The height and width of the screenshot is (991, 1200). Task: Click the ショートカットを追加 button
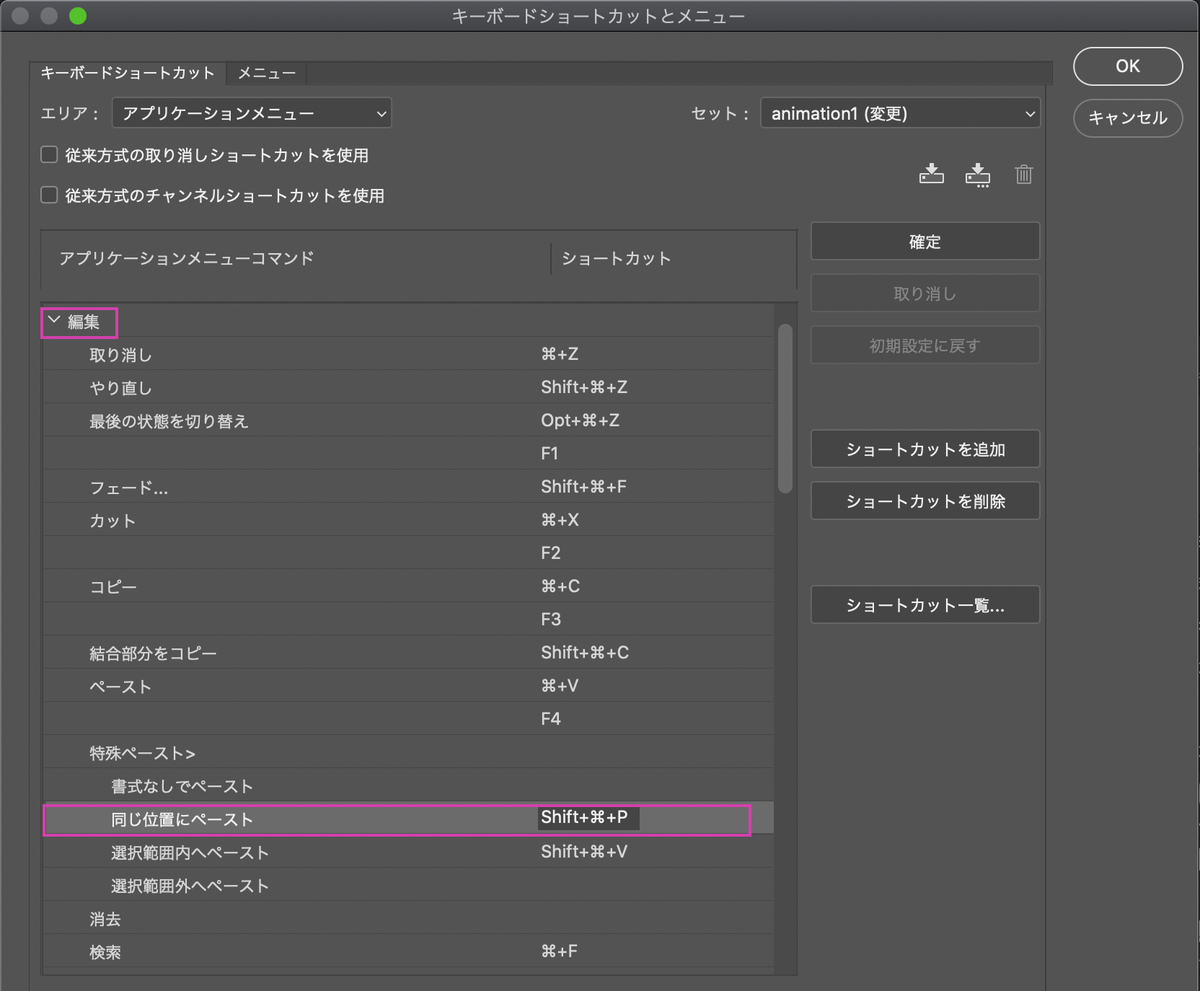click(x=925, y=449)
